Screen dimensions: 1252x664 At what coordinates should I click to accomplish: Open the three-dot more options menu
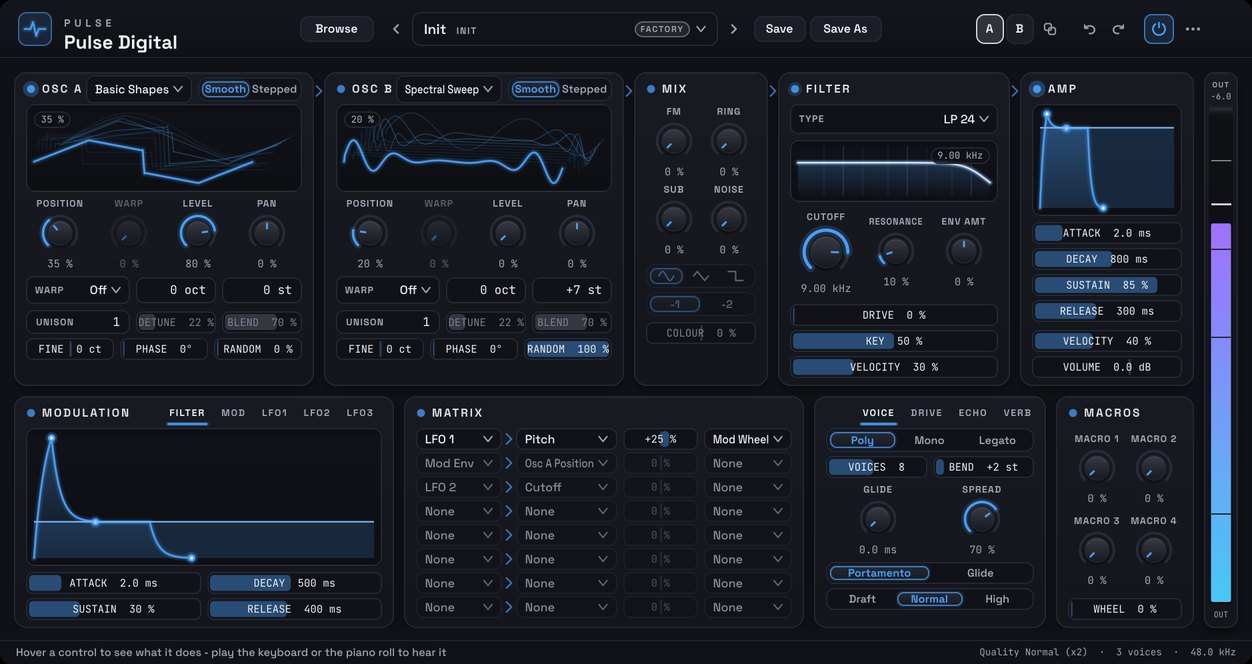pos(1193,29)
